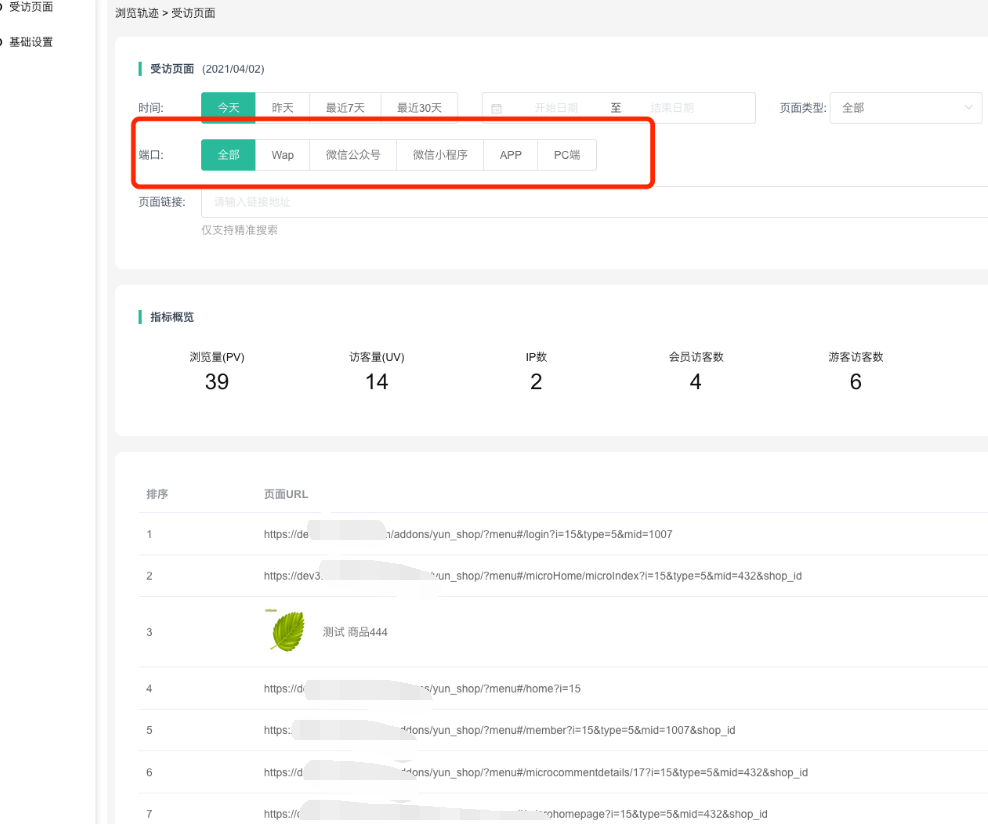Select the 全部 port filter

pyautogui.click(x=228, y=155)
